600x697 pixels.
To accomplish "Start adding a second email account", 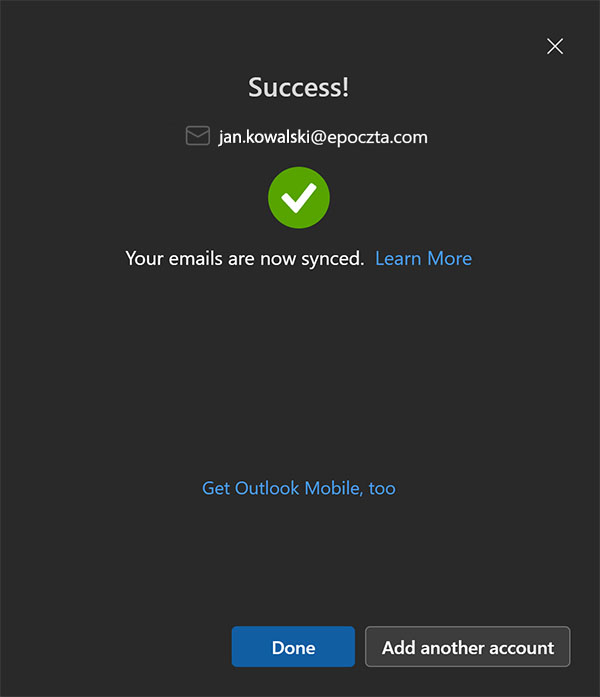I will click(467, 647).
